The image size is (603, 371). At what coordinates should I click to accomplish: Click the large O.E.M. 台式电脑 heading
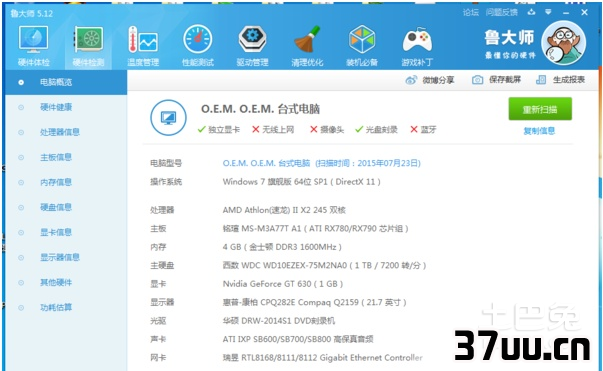[260, 109]
